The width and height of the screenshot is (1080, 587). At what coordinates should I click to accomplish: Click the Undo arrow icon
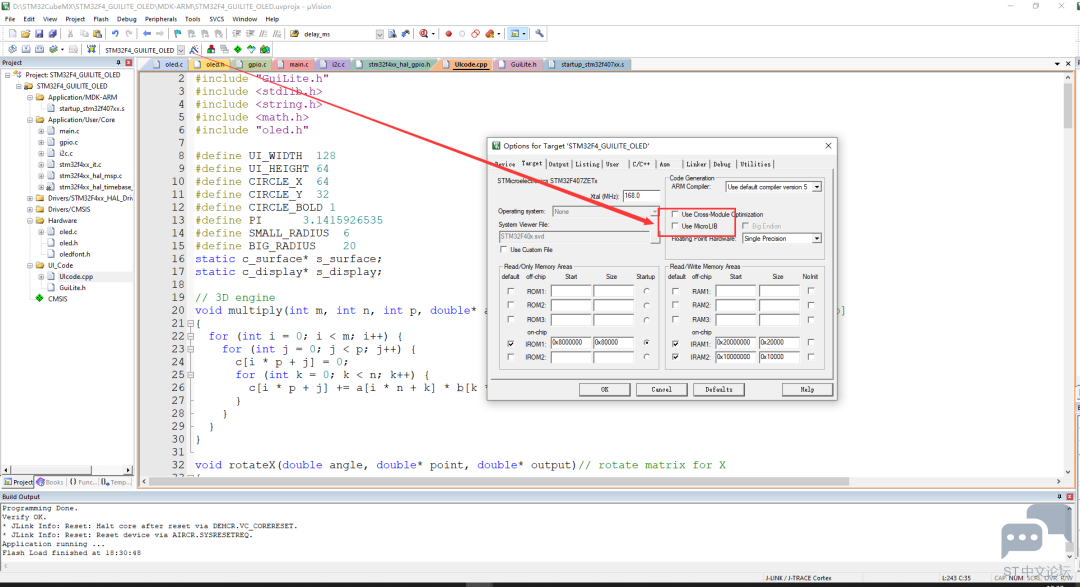point(115,34)
